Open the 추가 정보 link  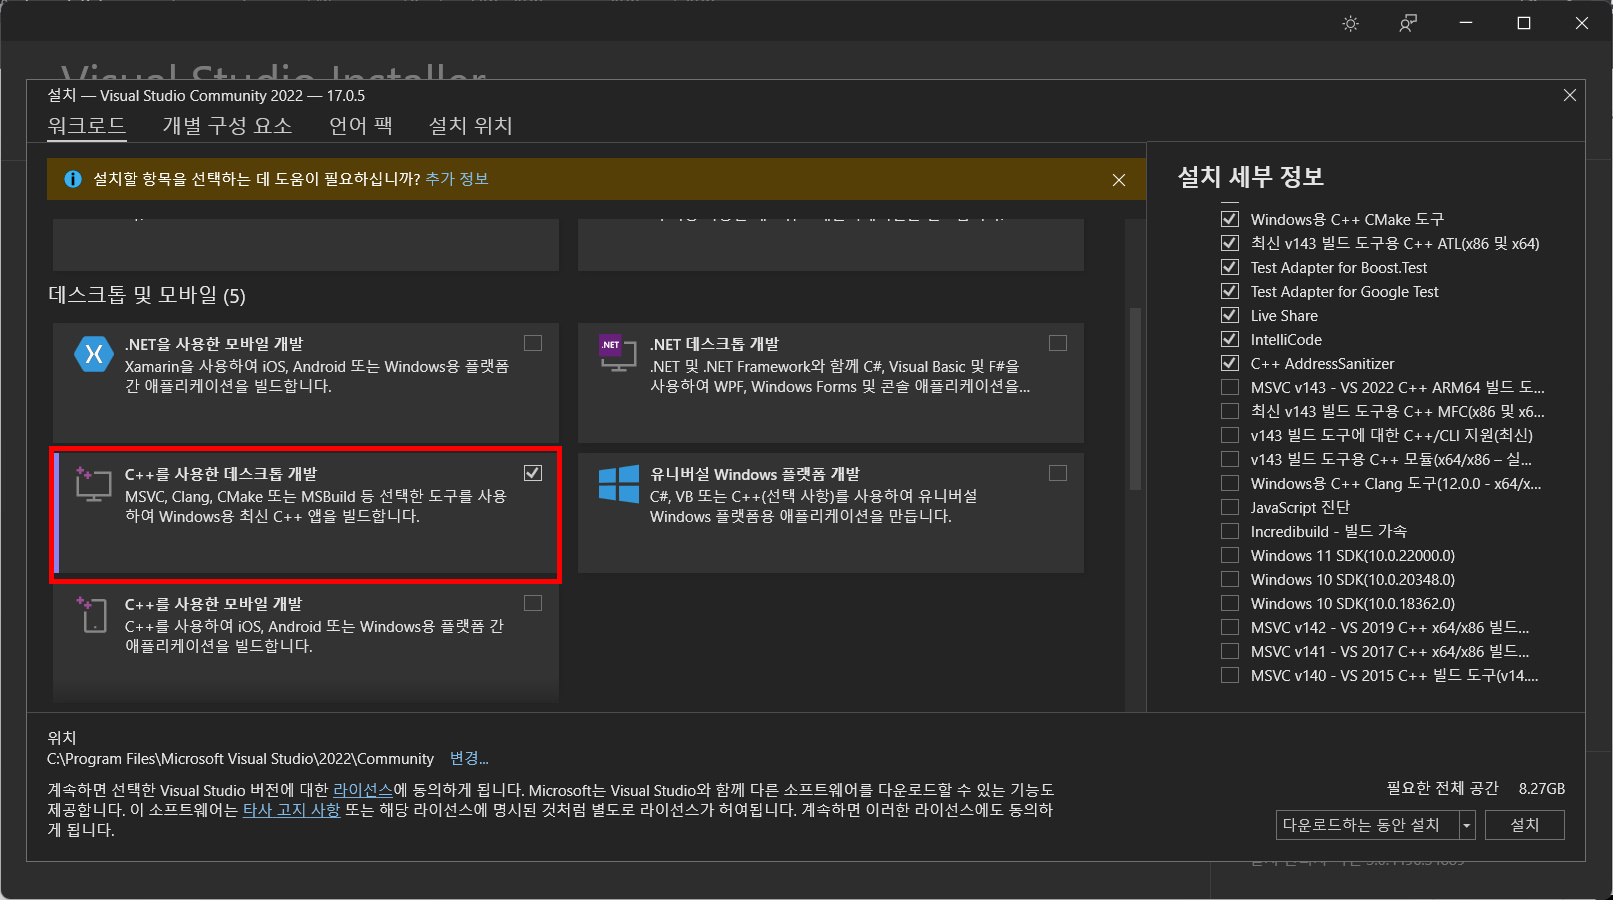pyautogui.click(x=457, y=179)
